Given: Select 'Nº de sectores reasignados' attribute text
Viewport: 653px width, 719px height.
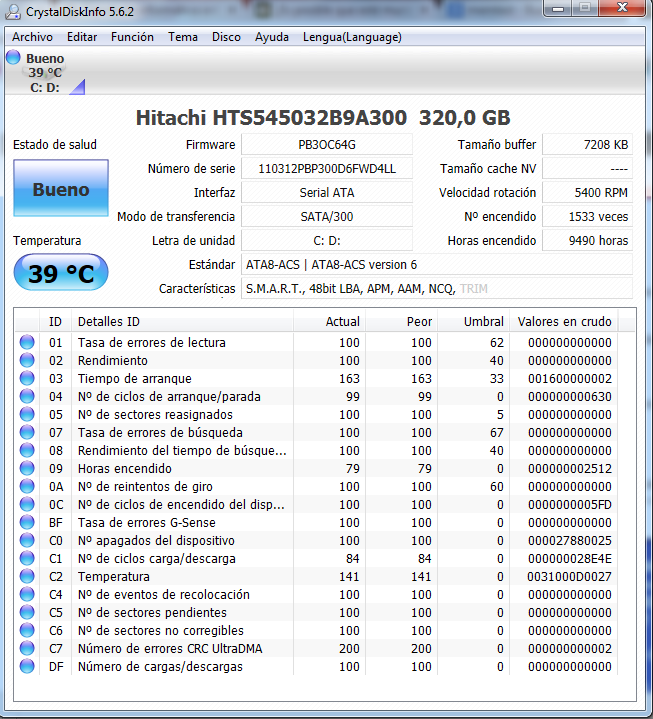Looking at the screenshot, I should (155, 415).
